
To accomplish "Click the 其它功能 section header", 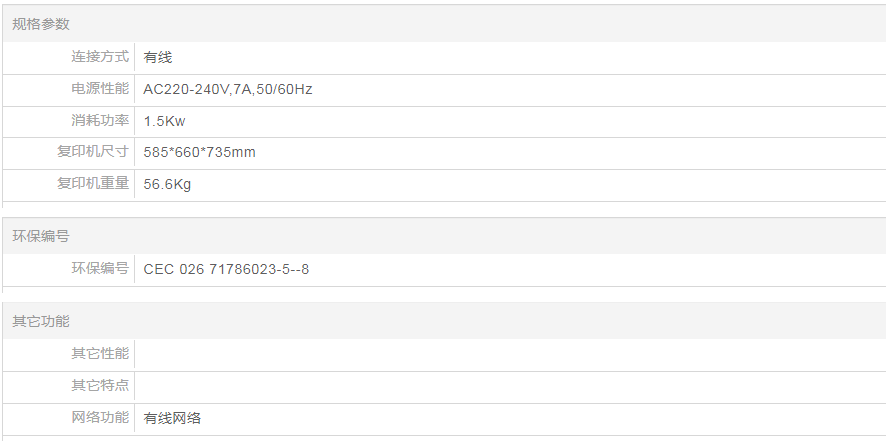I will [41, 321].
